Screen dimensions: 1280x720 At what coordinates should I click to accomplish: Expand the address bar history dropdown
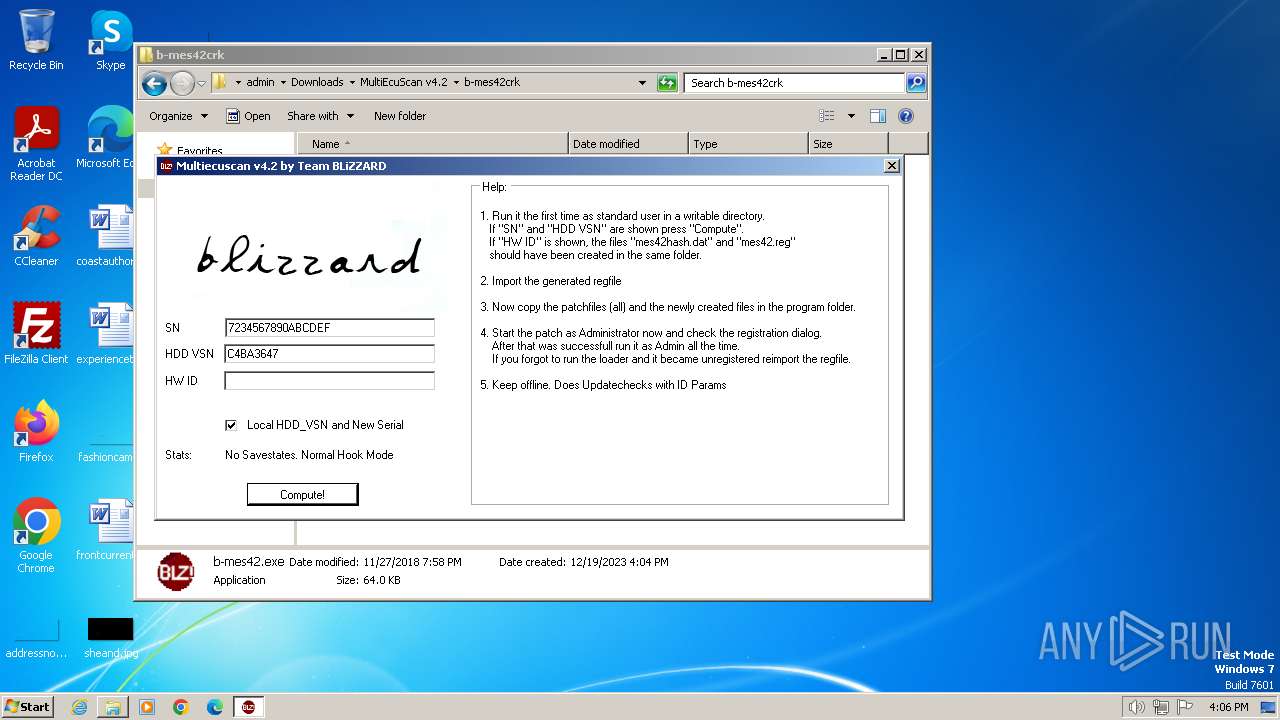[x=642, y=83]
